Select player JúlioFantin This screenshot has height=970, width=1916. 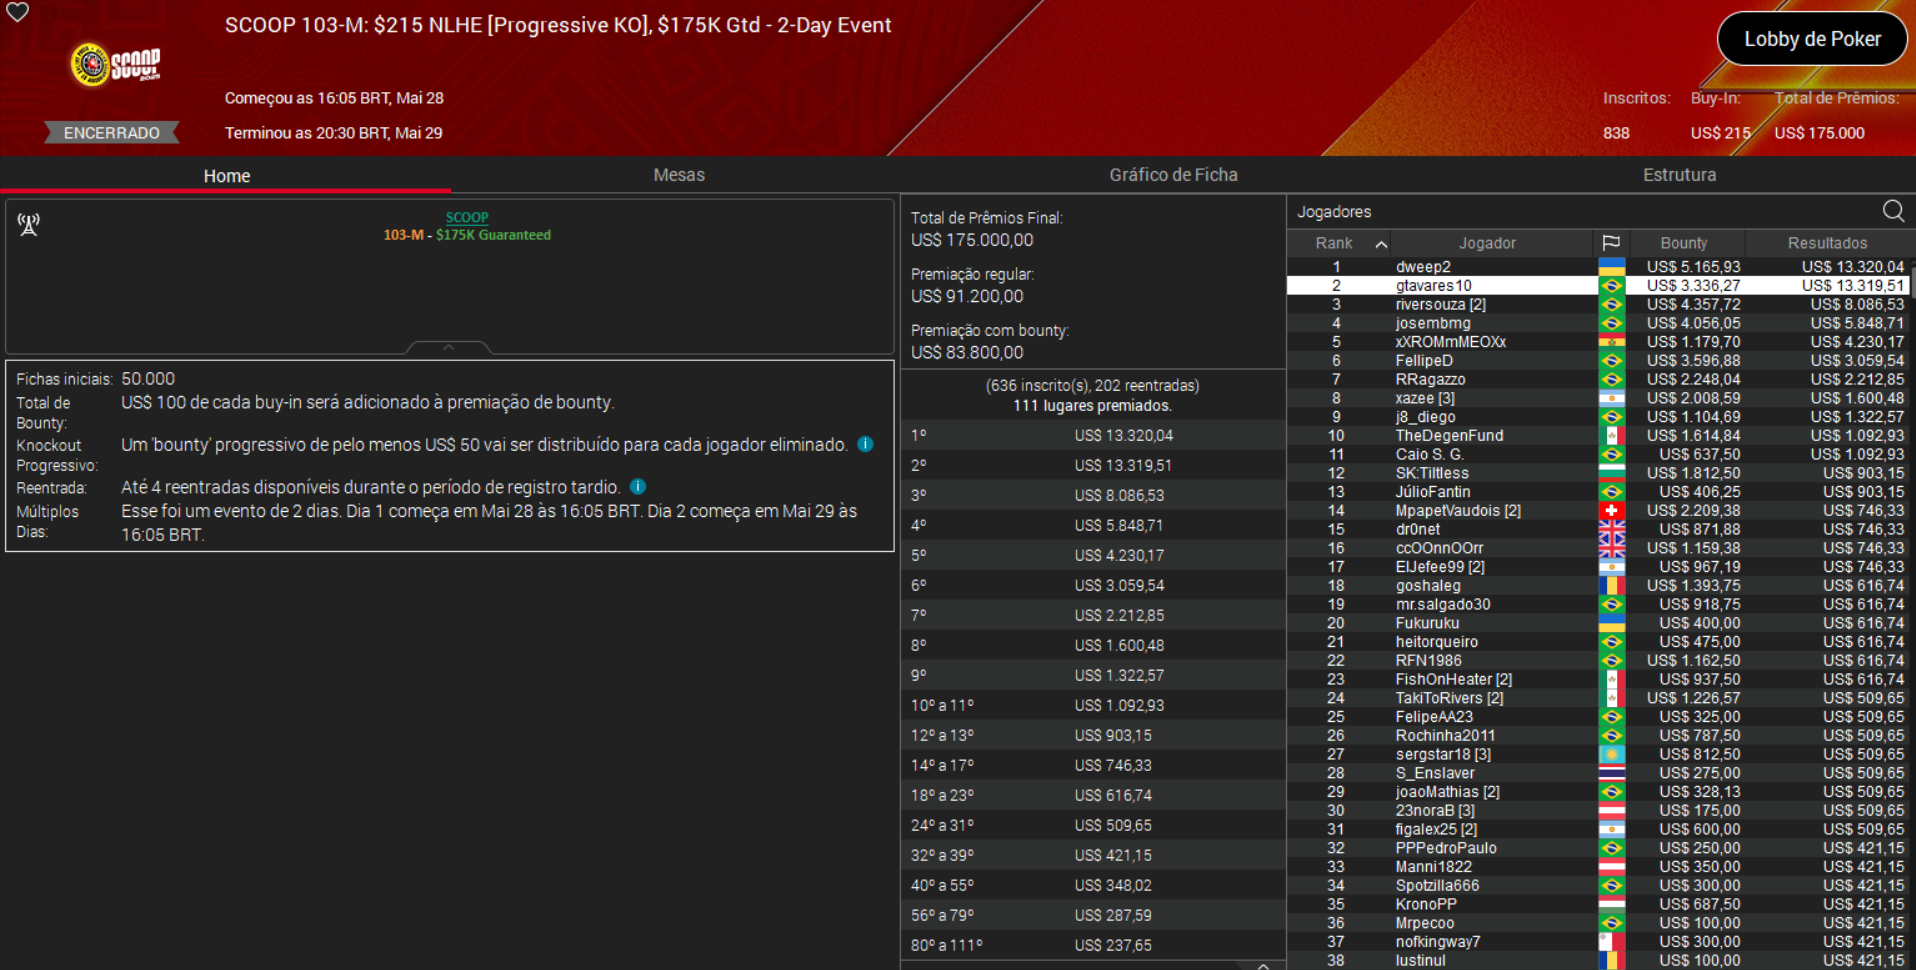point(1599,492)
